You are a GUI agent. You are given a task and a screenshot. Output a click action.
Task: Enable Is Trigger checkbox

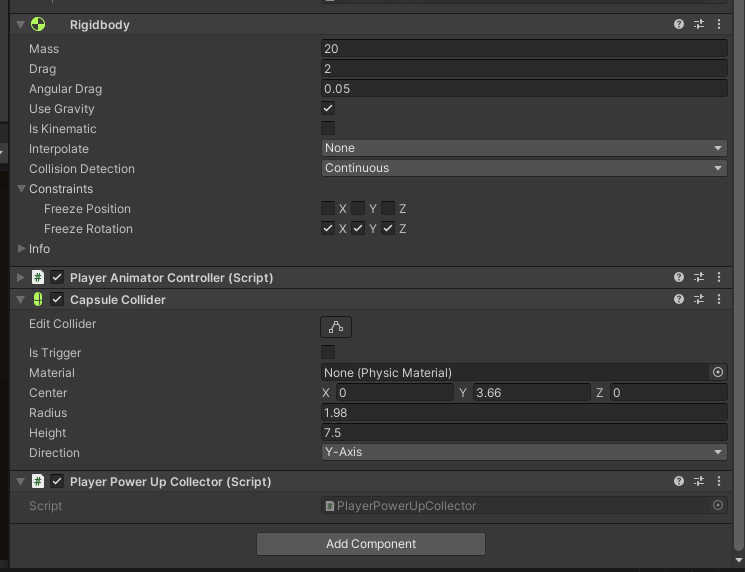[328, 352]
